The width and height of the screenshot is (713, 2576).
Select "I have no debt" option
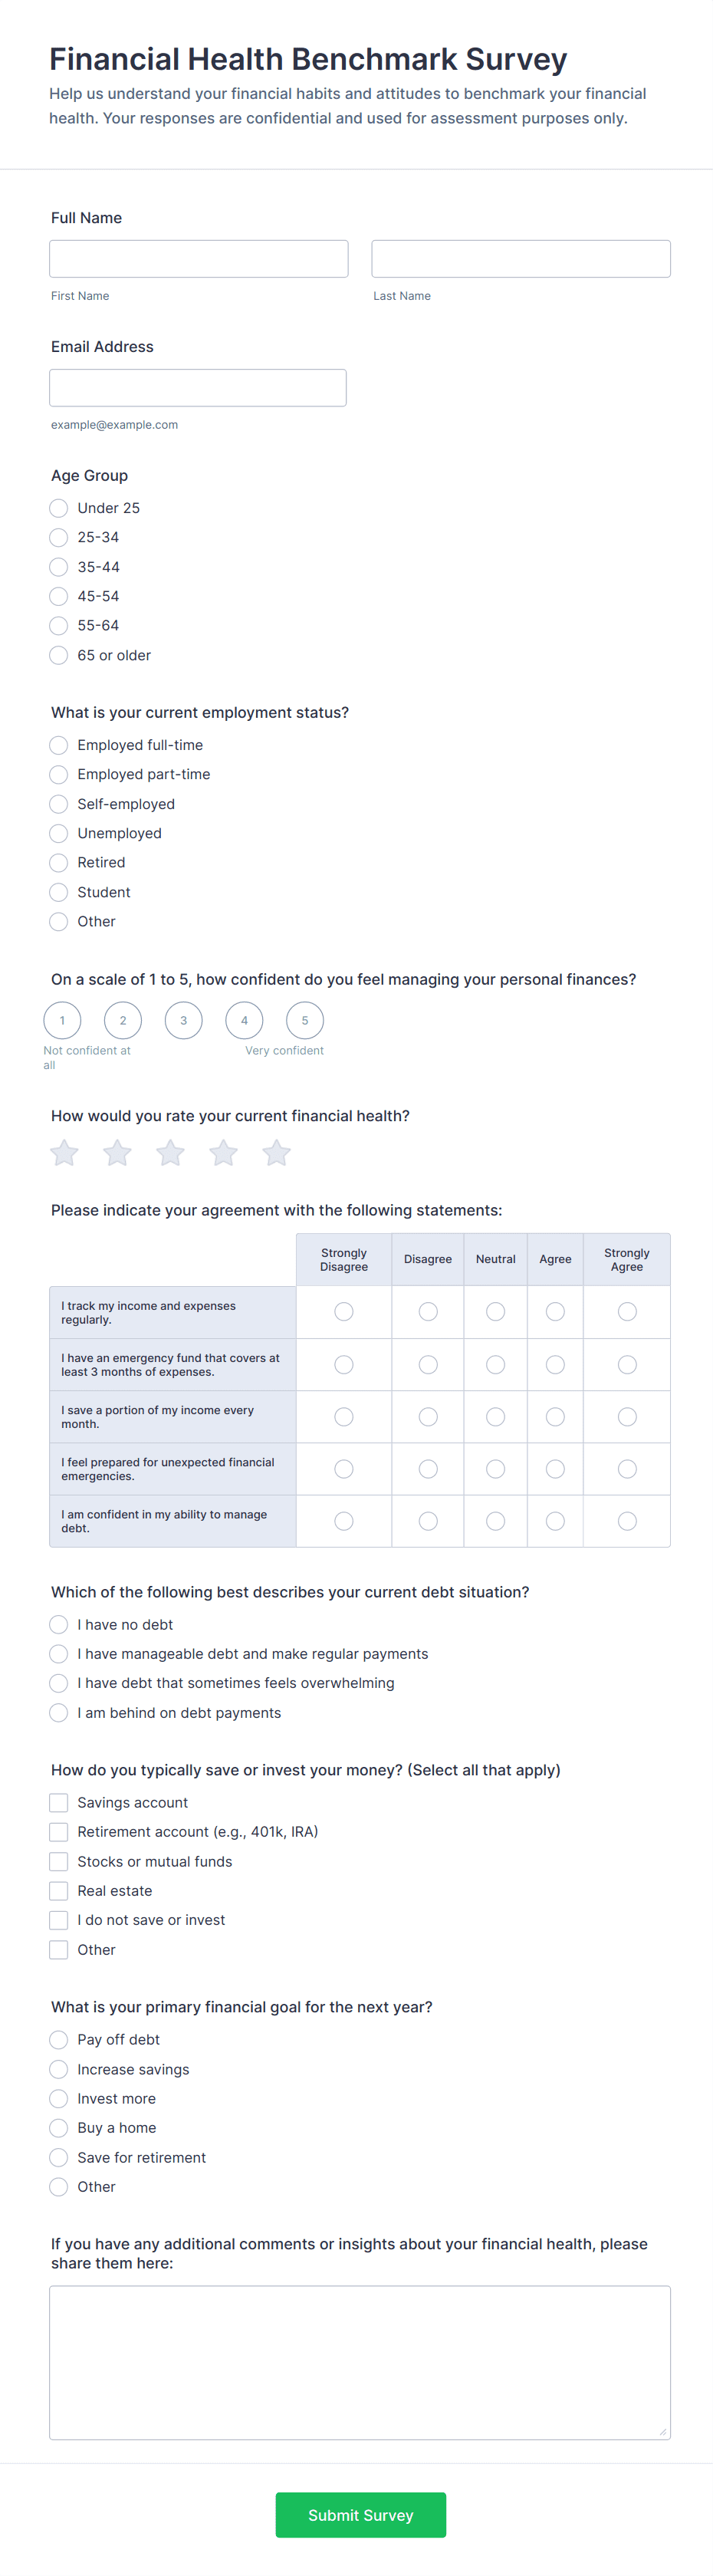[59, 1625]
